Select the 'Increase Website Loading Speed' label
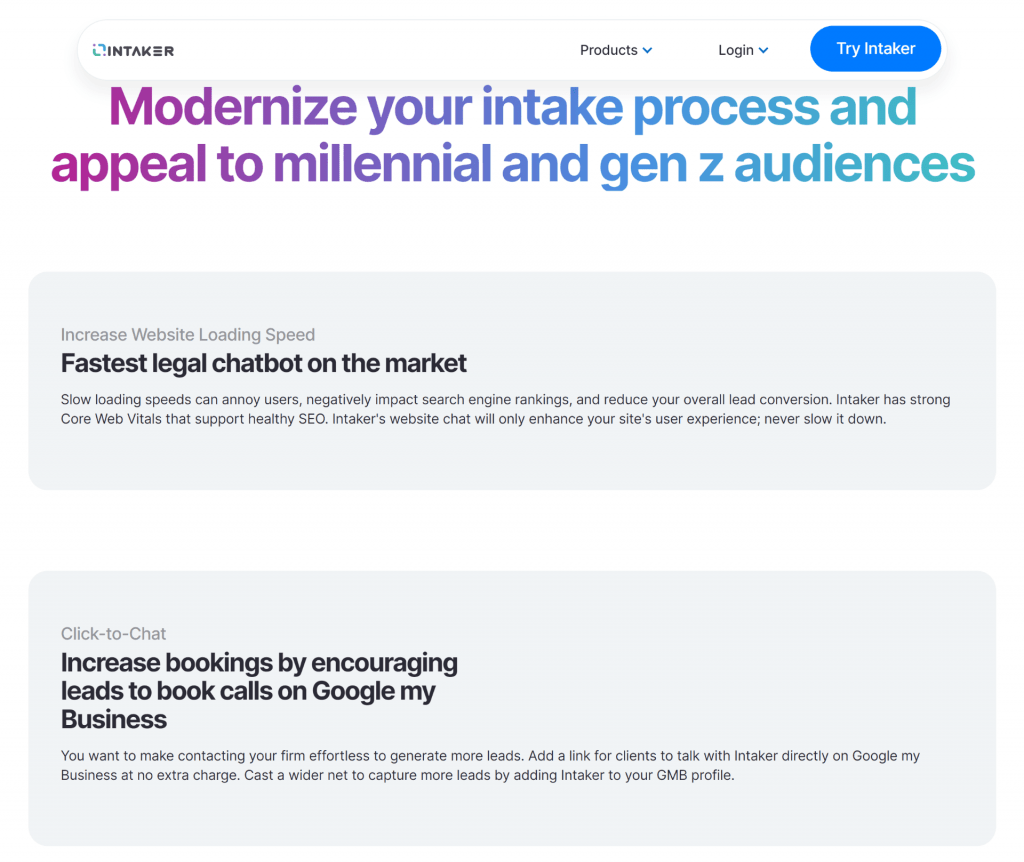 (188, 334)
